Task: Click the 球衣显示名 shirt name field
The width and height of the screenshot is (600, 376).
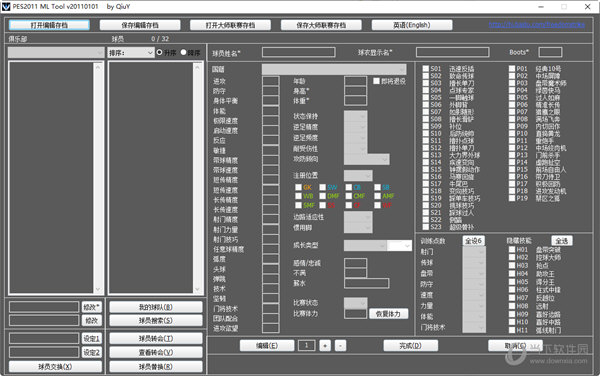Action: (x=452, y=52)
